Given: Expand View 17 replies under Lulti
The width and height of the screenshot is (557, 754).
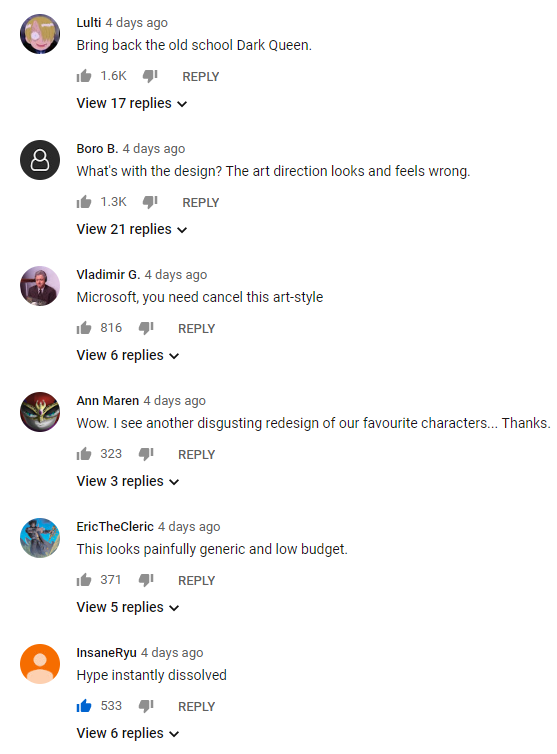Looking at the screenshot, I should tap(132, 103).
